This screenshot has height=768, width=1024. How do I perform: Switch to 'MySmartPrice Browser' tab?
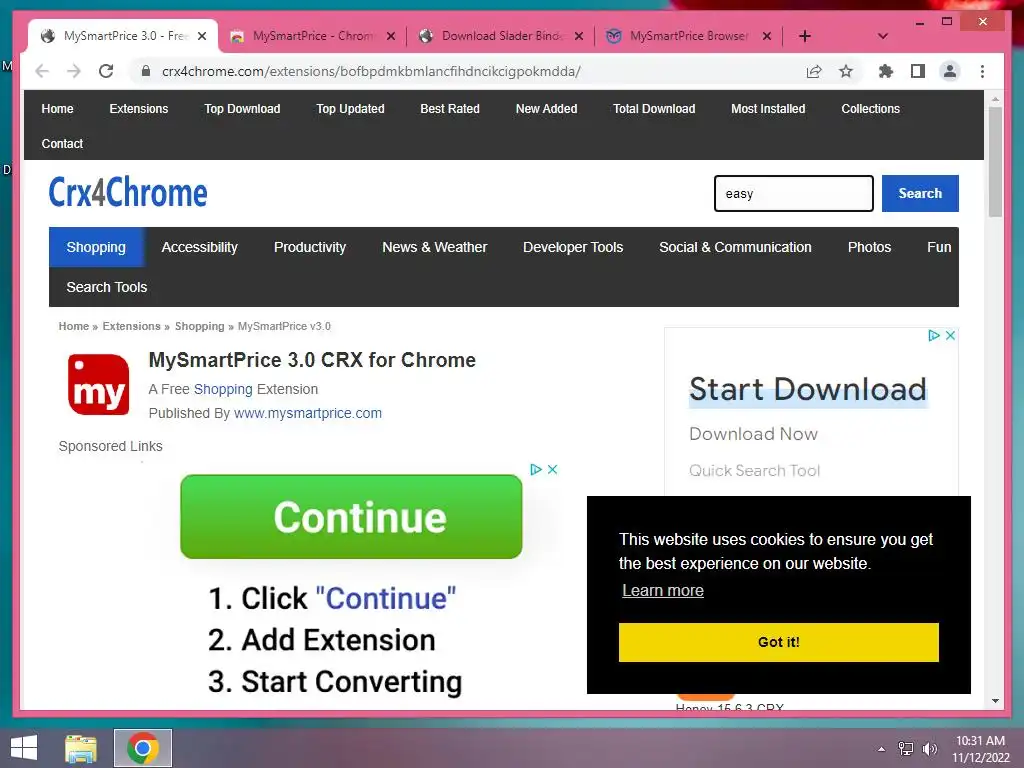[x=688, y=36]
